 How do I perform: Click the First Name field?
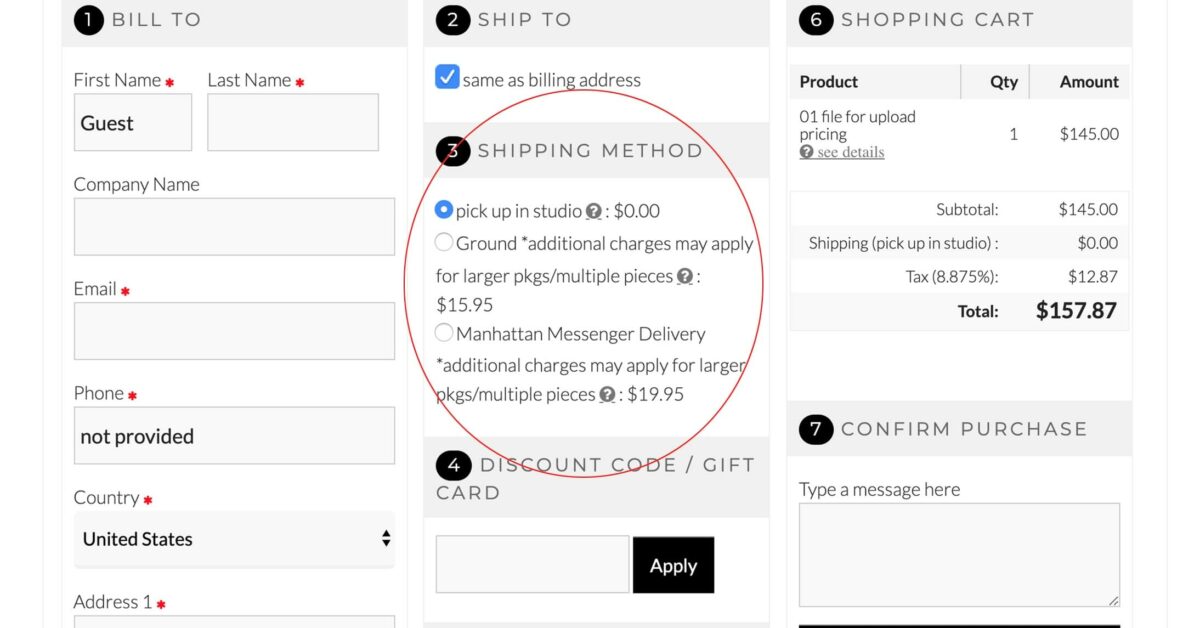[133, 123]
